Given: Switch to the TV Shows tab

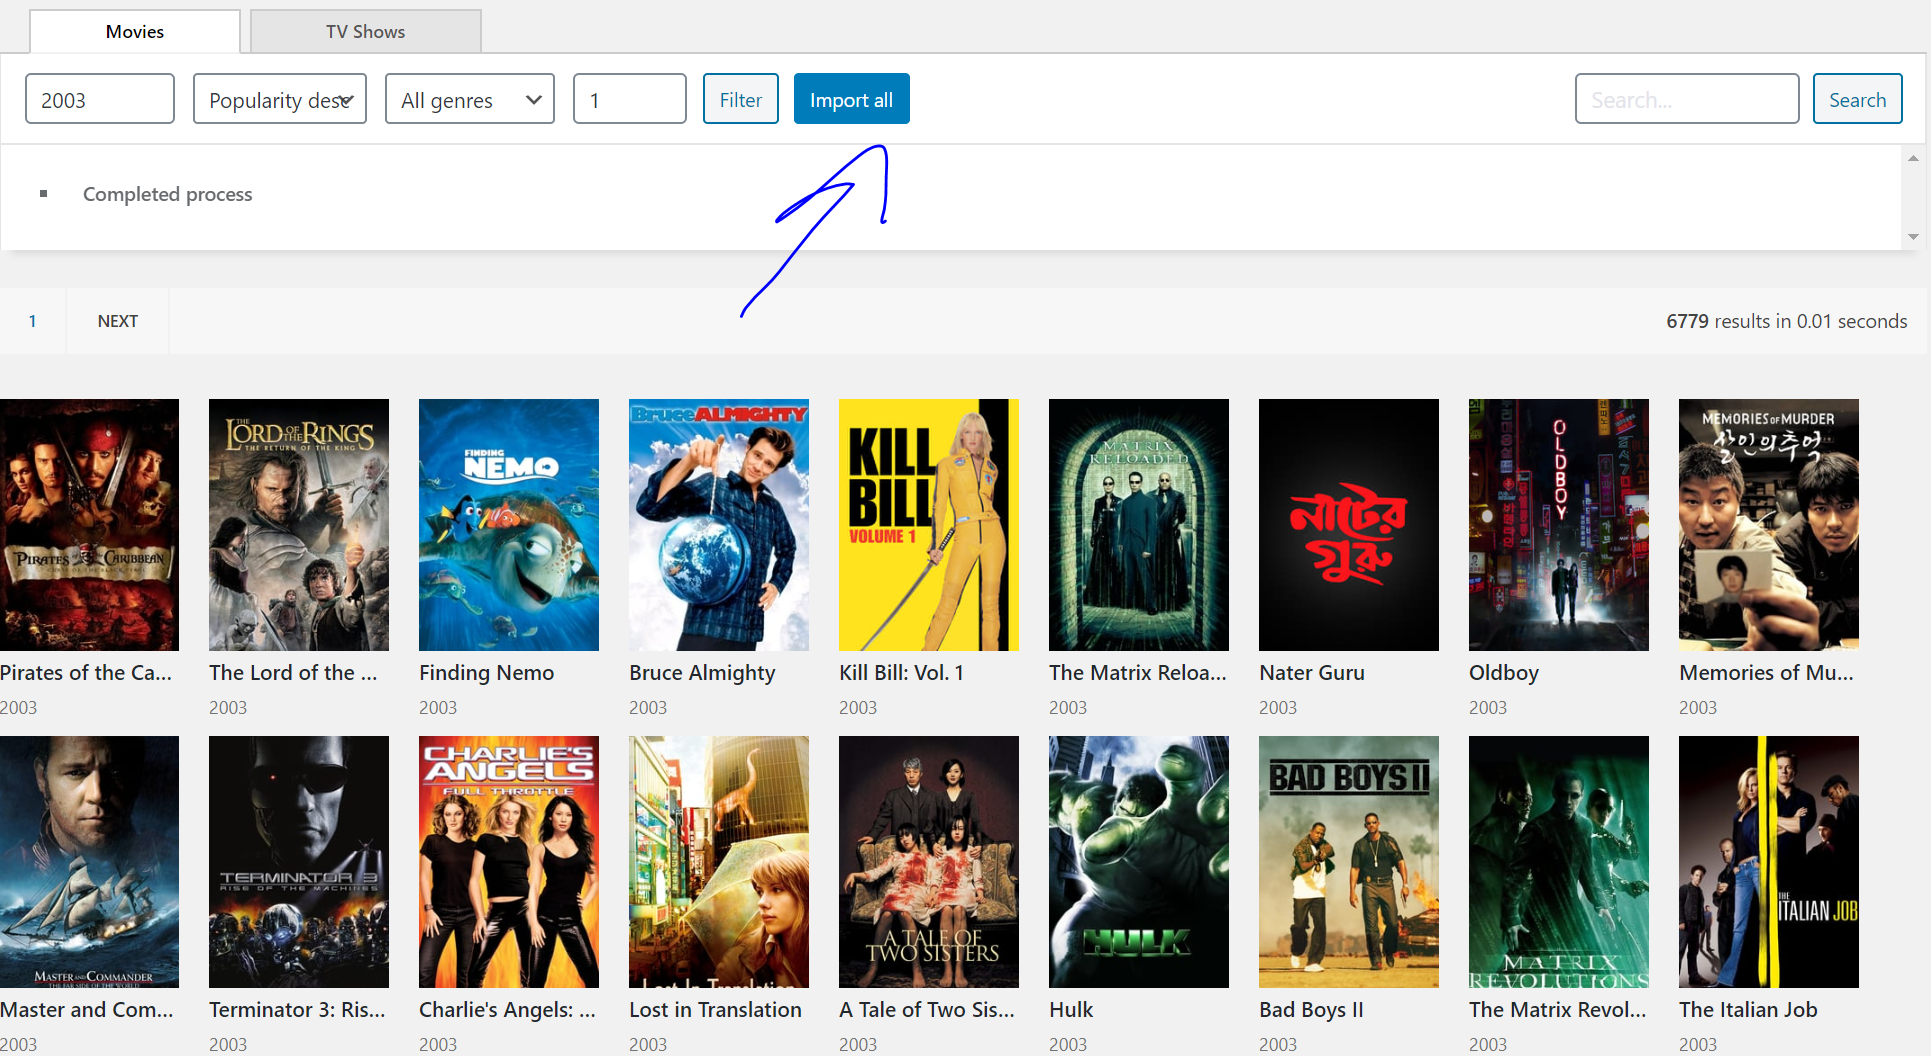Looking at the screenshot, I should [x=365, y=31].
